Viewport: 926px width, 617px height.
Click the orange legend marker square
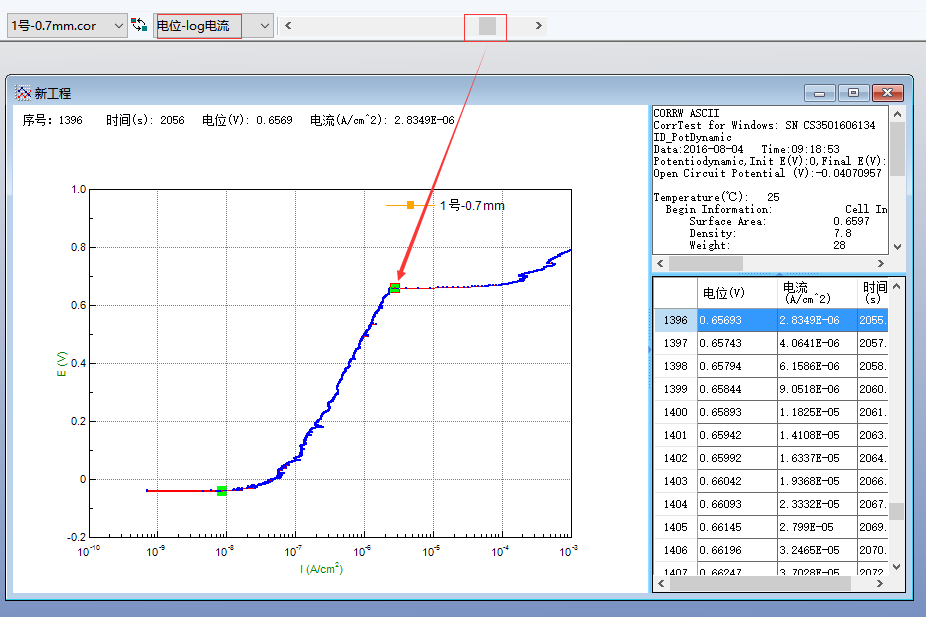pyautogui.click(x=410, y=205)
